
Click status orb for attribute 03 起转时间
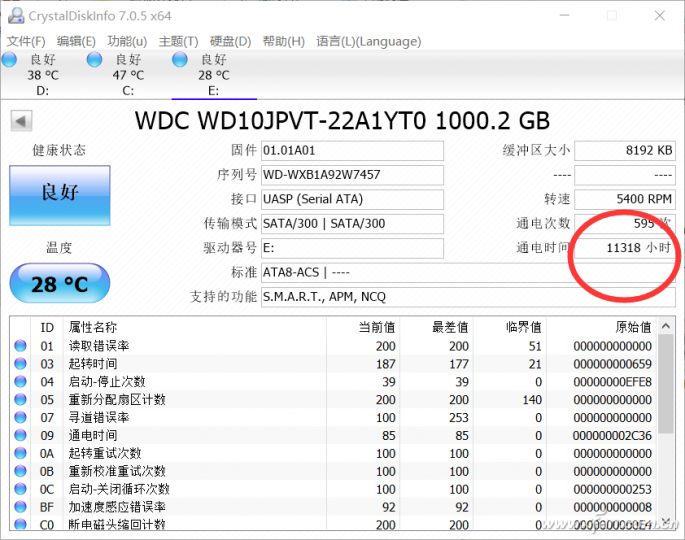click(x=21, y=364)
